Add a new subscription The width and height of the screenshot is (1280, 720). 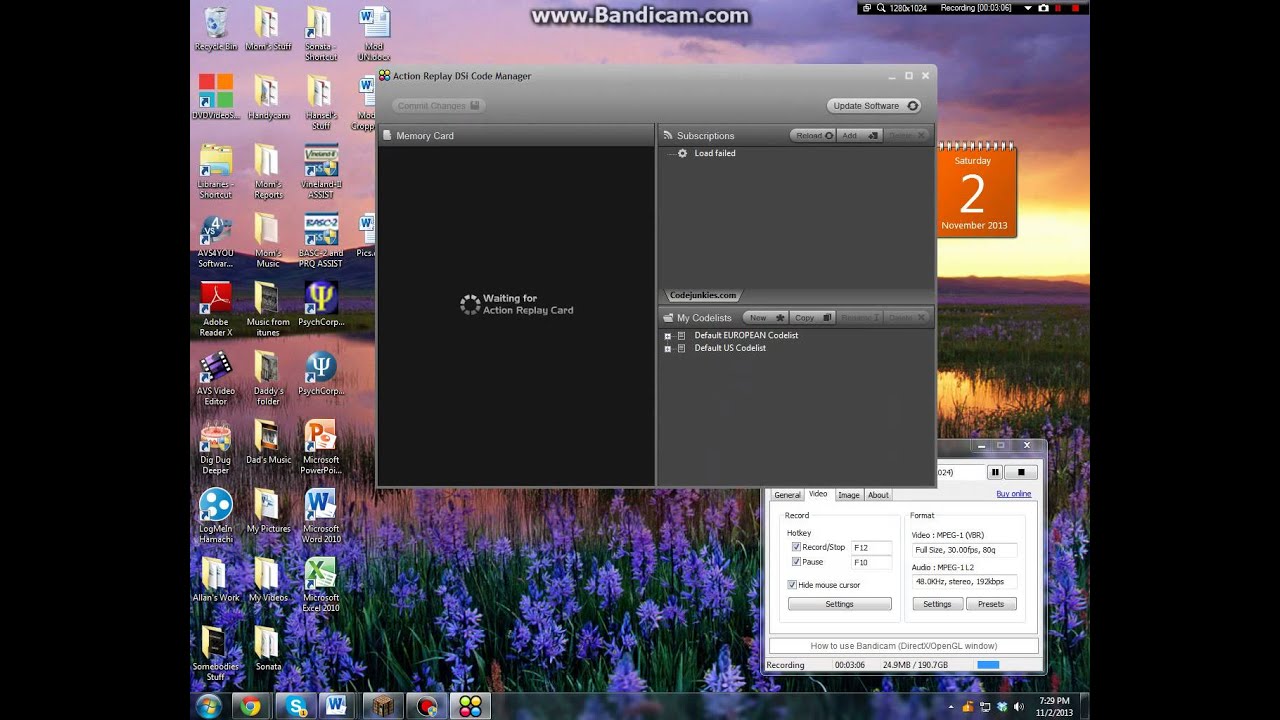click(x=859, y=135)
